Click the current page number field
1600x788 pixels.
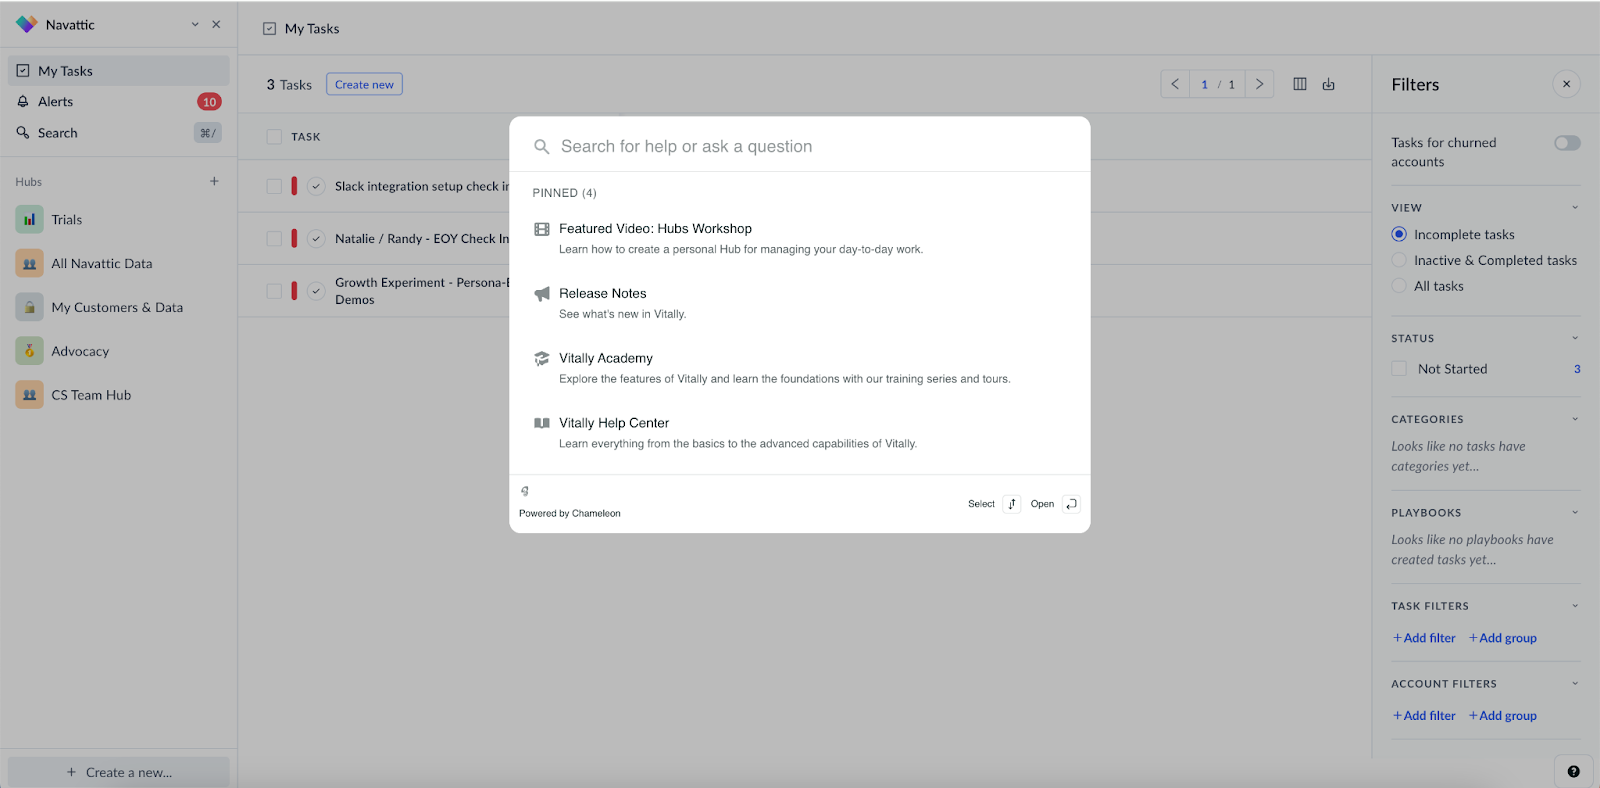point(1204,84)
